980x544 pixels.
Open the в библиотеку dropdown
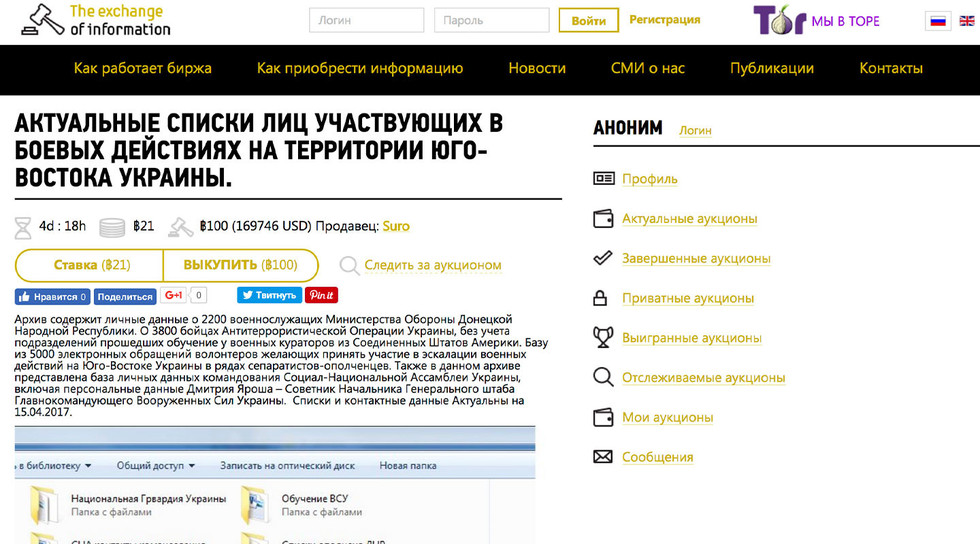54,466
